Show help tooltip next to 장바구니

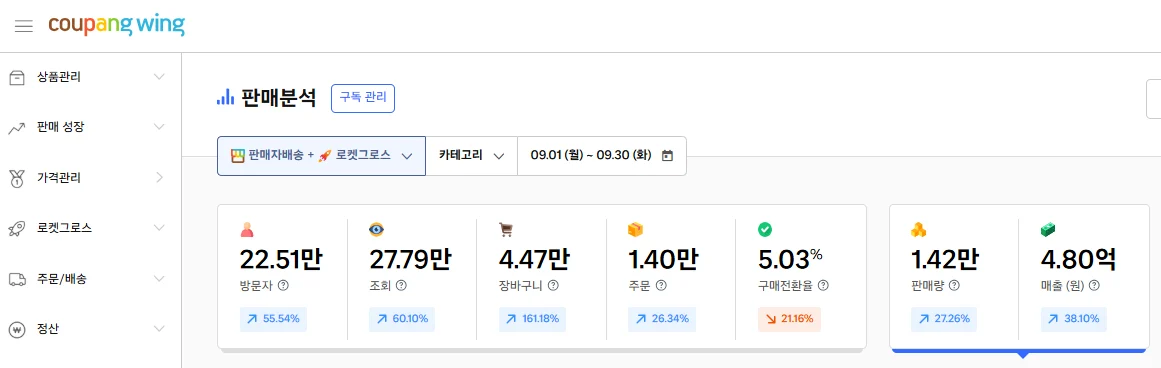(552, 285)
